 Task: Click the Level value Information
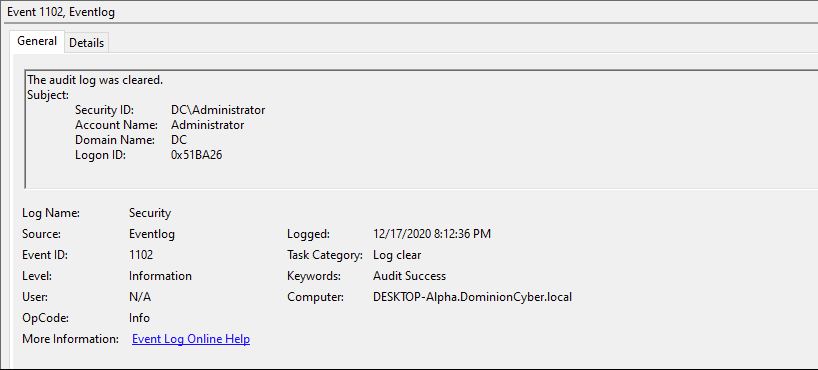[160, 276]
